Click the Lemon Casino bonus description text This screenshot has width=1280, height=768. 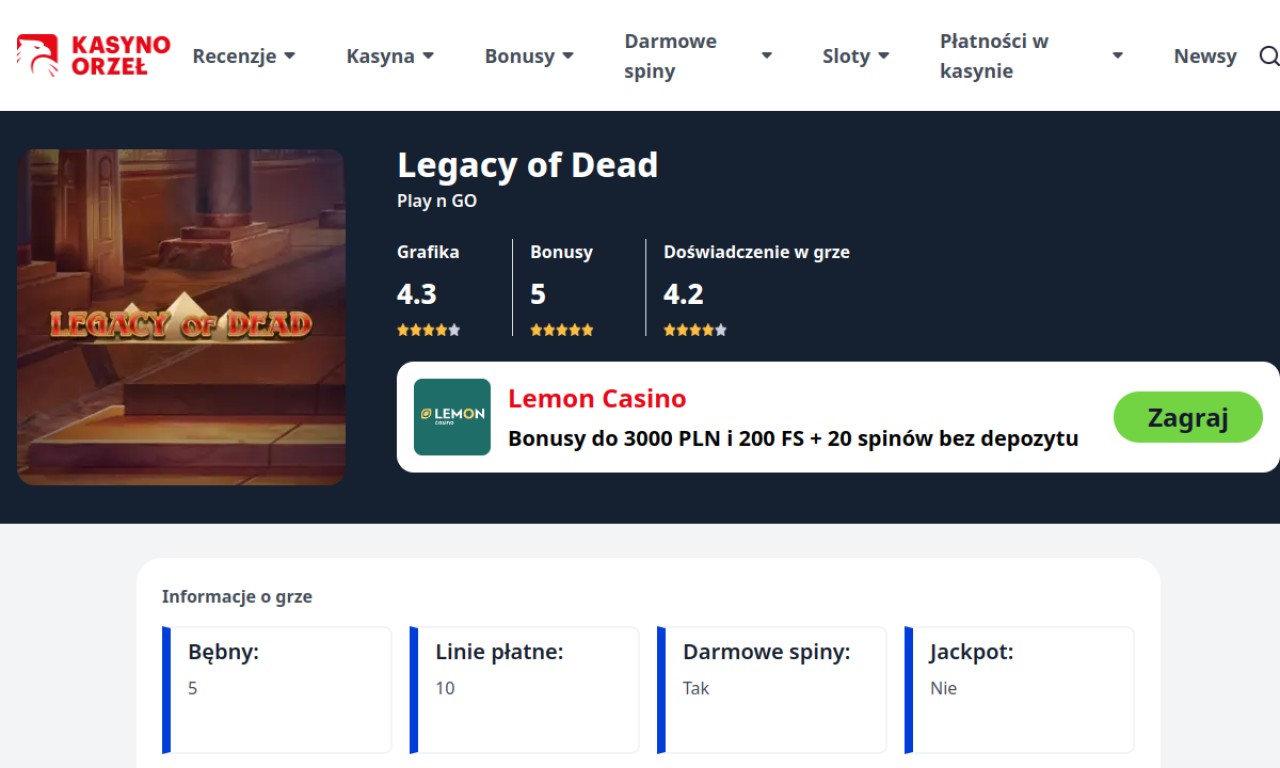coord(793,438)
